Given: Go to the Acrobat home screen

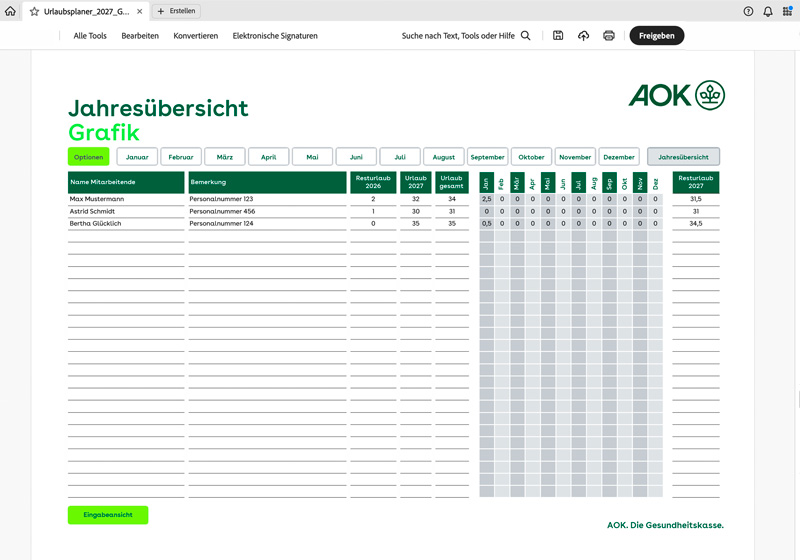Looking at the screenshot, I should pos(11,11).
